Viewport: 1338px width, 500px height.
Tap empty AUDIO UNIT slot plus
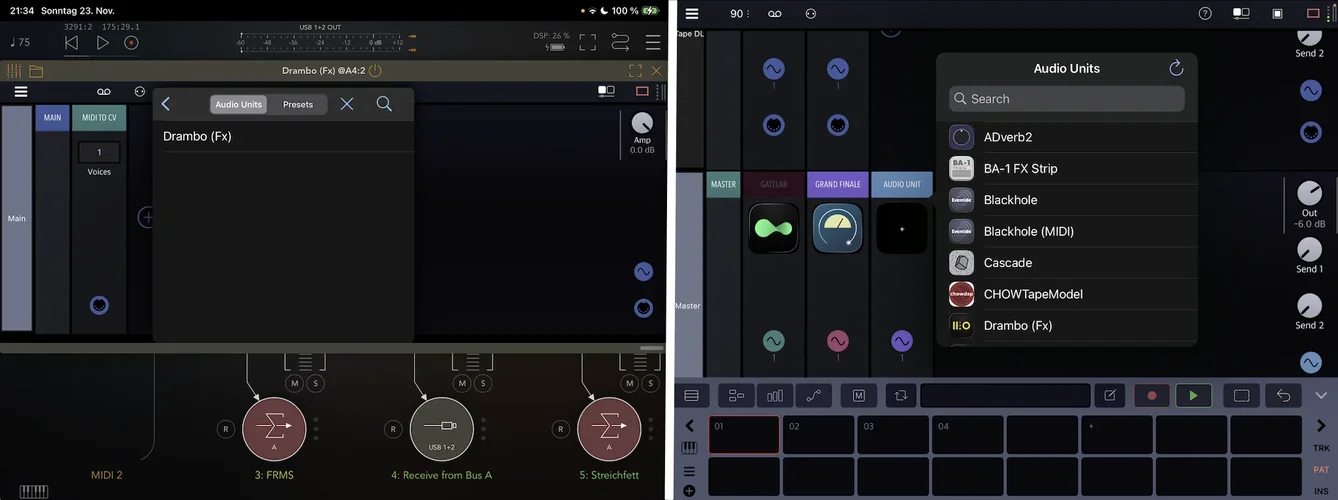pyautogui.click(x=901, y=228)
